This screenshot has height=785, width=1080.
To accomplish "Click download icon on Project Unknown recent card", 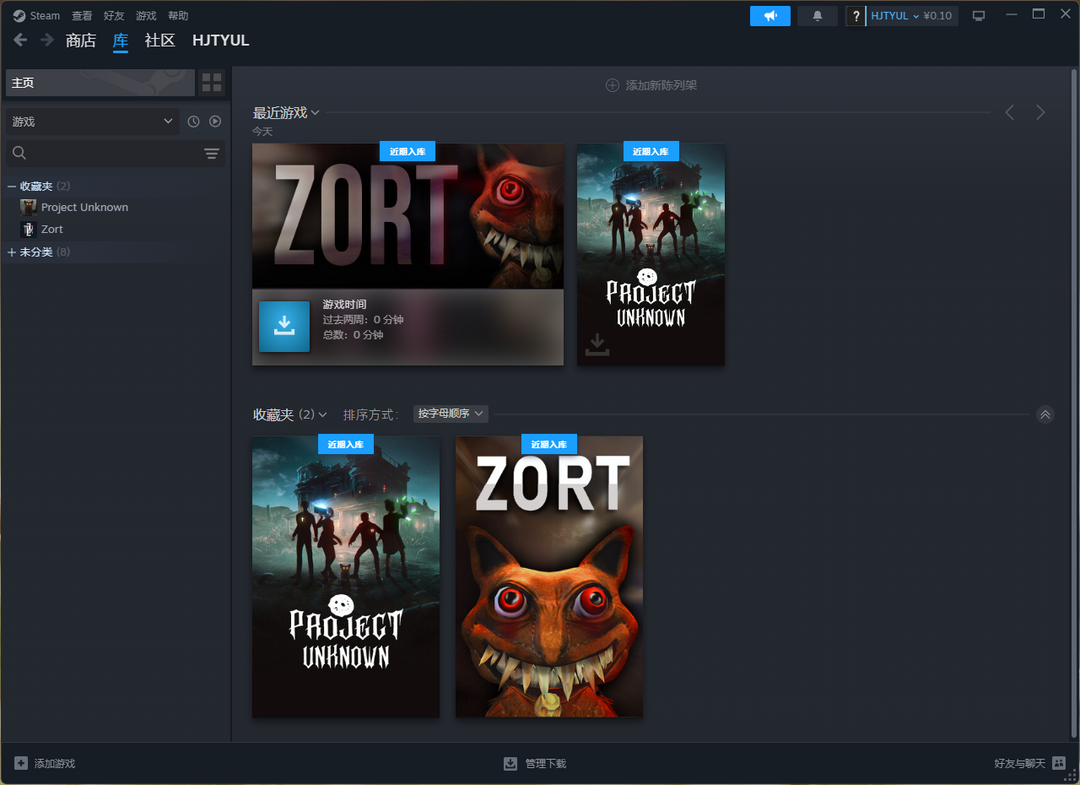I will (x=597, y=344).
